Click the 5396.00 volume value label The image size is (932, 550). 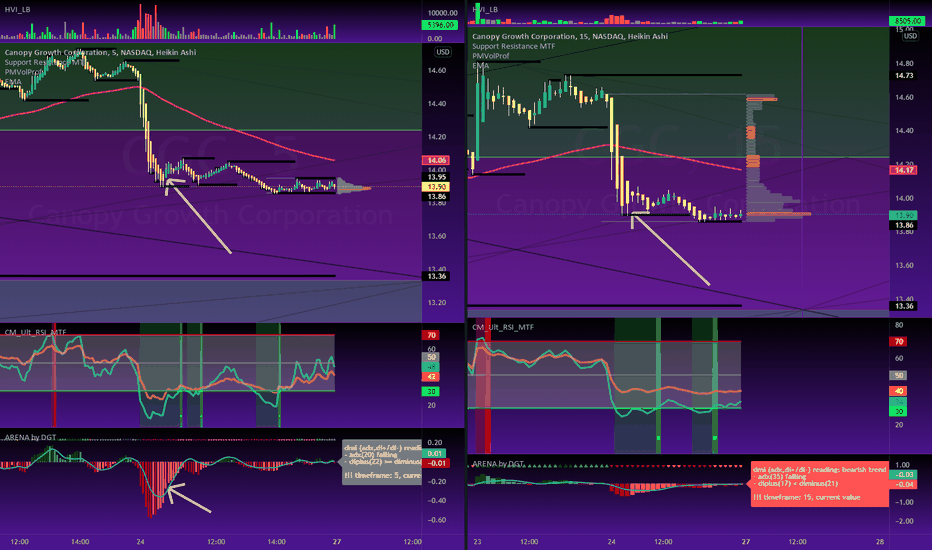439,25
